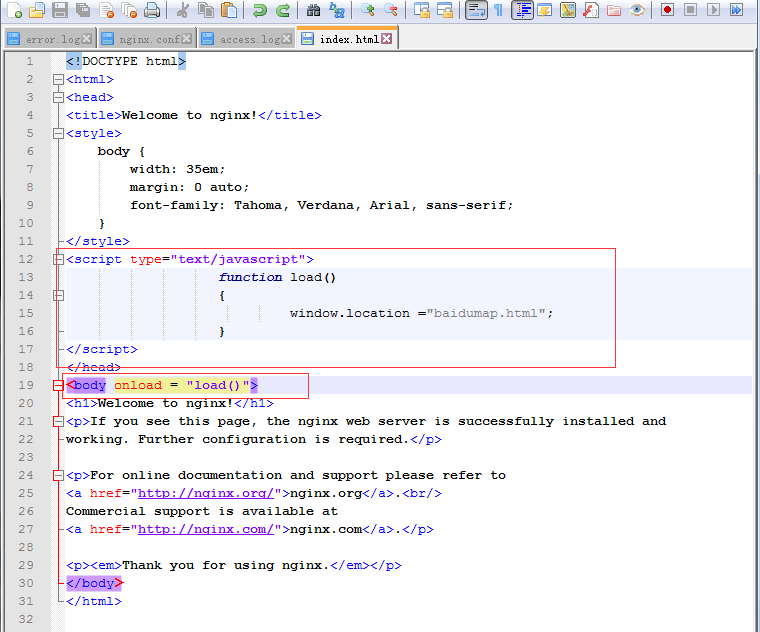Open the Function List panel
The image size is (760, 632).
tap(590, 10)
